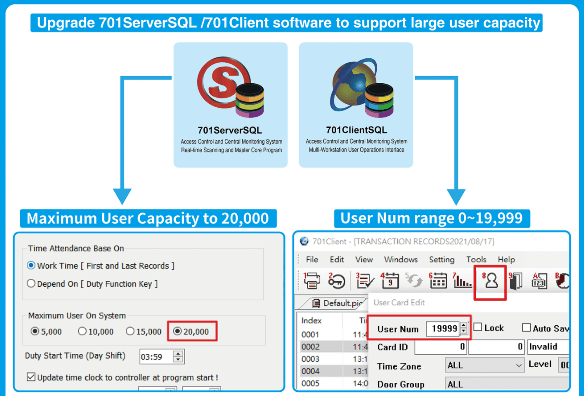The width and height of the screenshot is (584, 396).
Task: Click the key icon numbered 2
Action: (x=336, y=281)
